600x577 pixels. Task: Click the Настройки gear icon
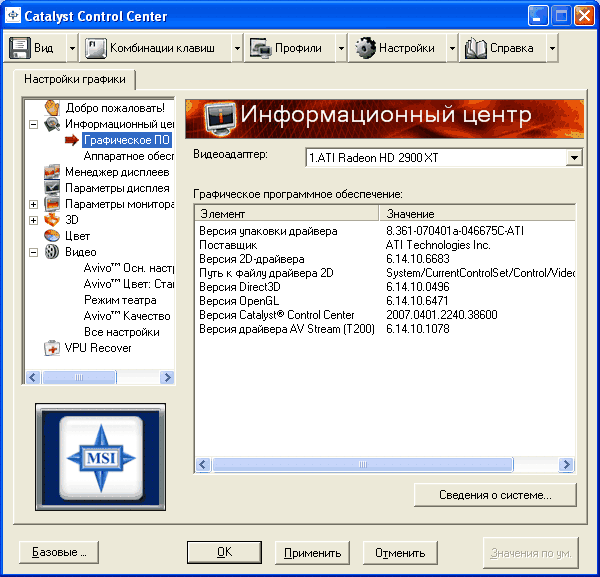pyautogui.click(x=365, y=48)
